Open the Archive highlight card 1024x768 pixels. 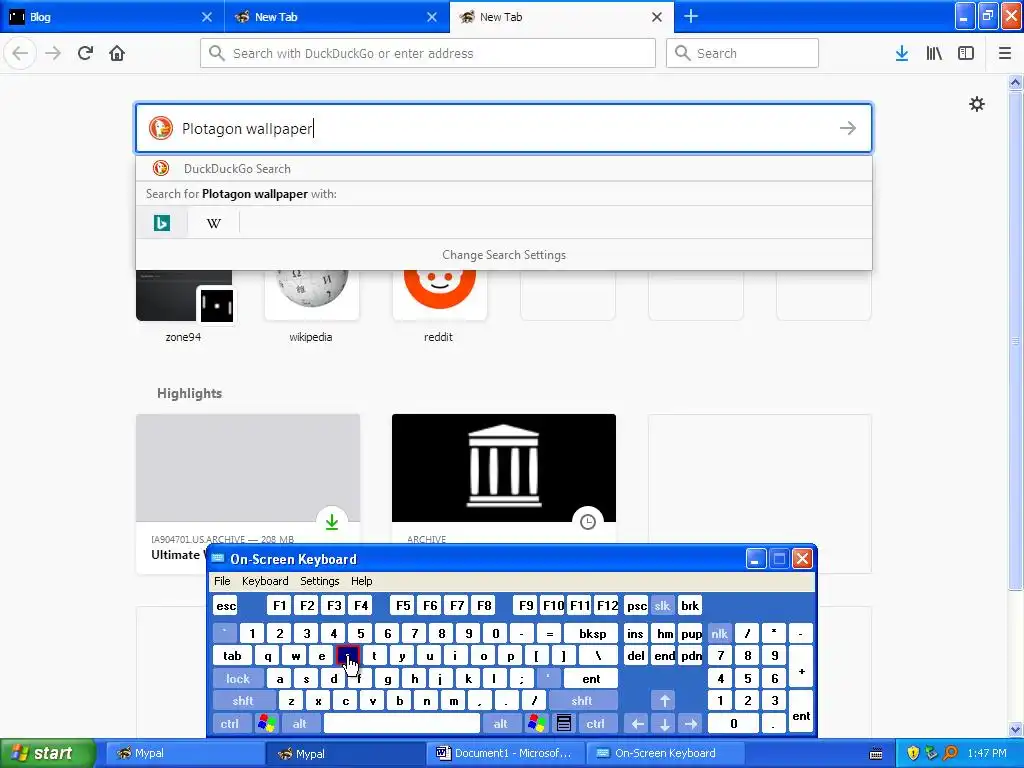pos(504,478)
